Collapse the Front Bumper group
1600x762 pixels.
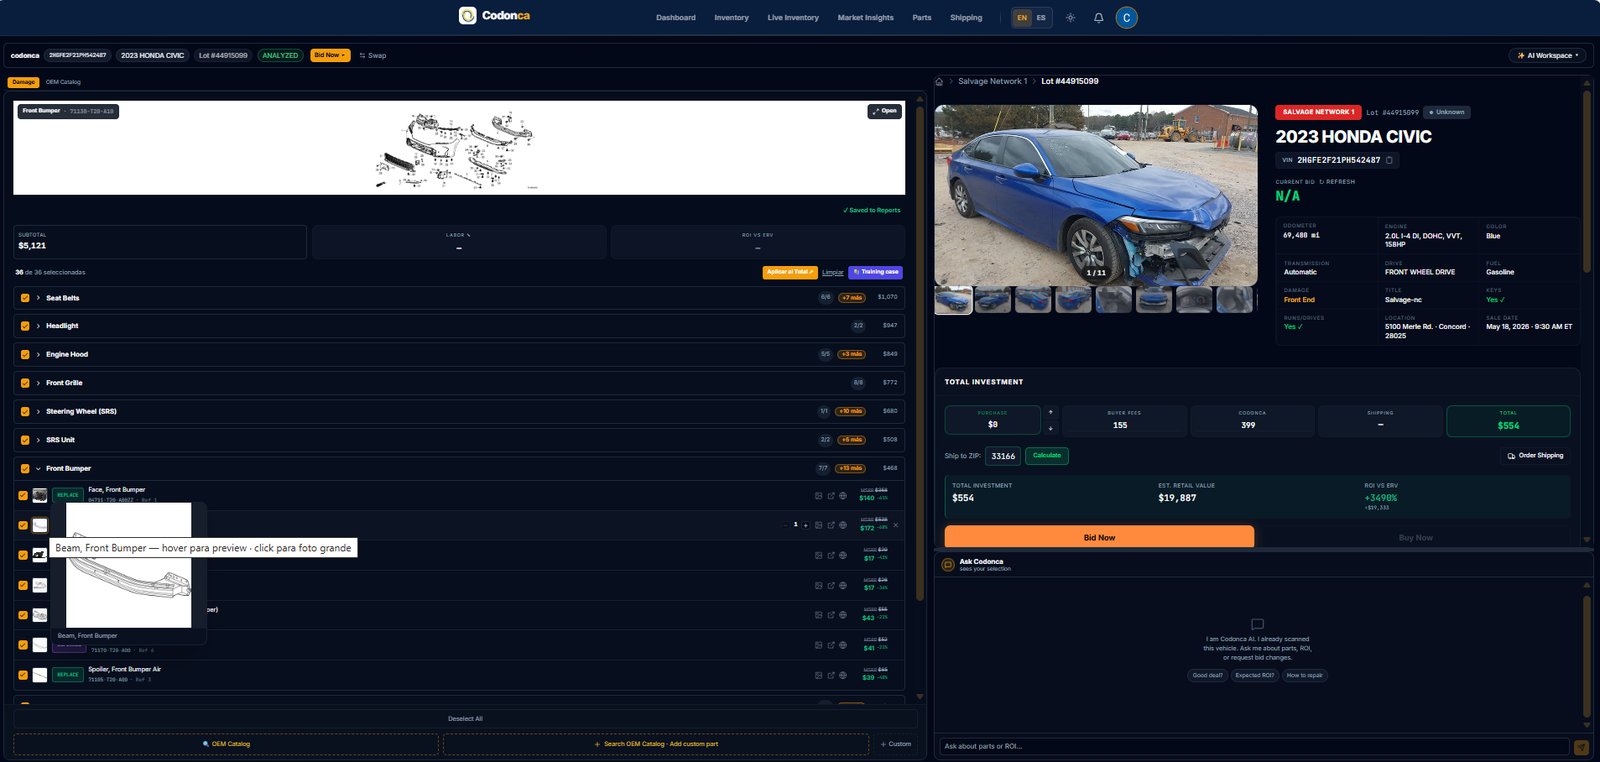coord(38,468)
